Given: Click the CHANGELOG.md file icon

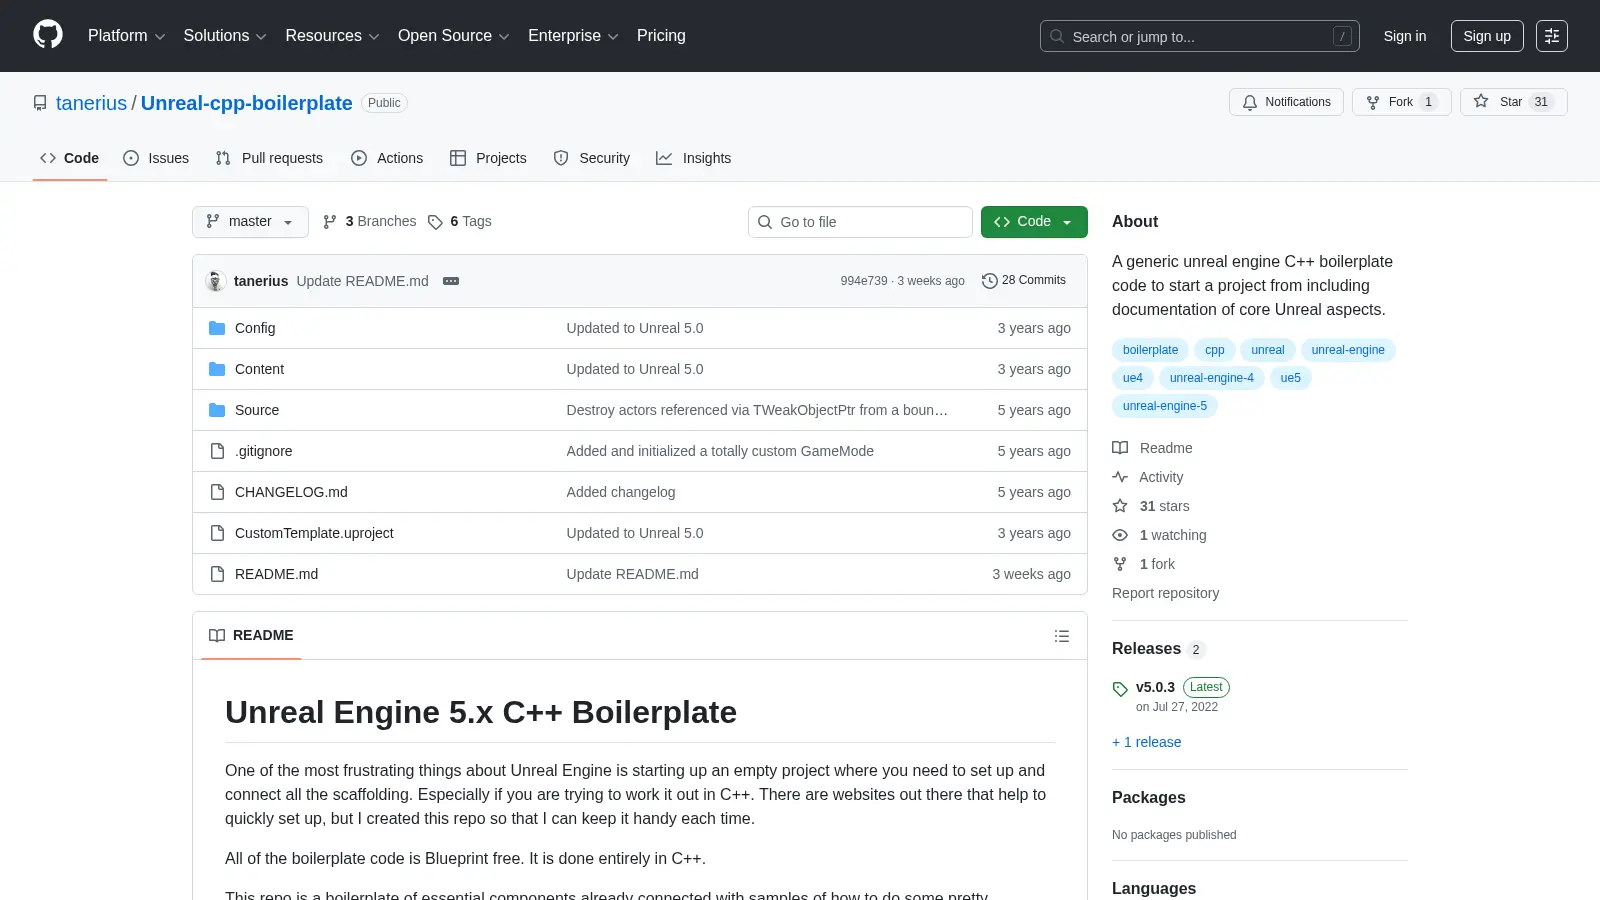Looking at the screenshot, I should (x=217, y=492).
